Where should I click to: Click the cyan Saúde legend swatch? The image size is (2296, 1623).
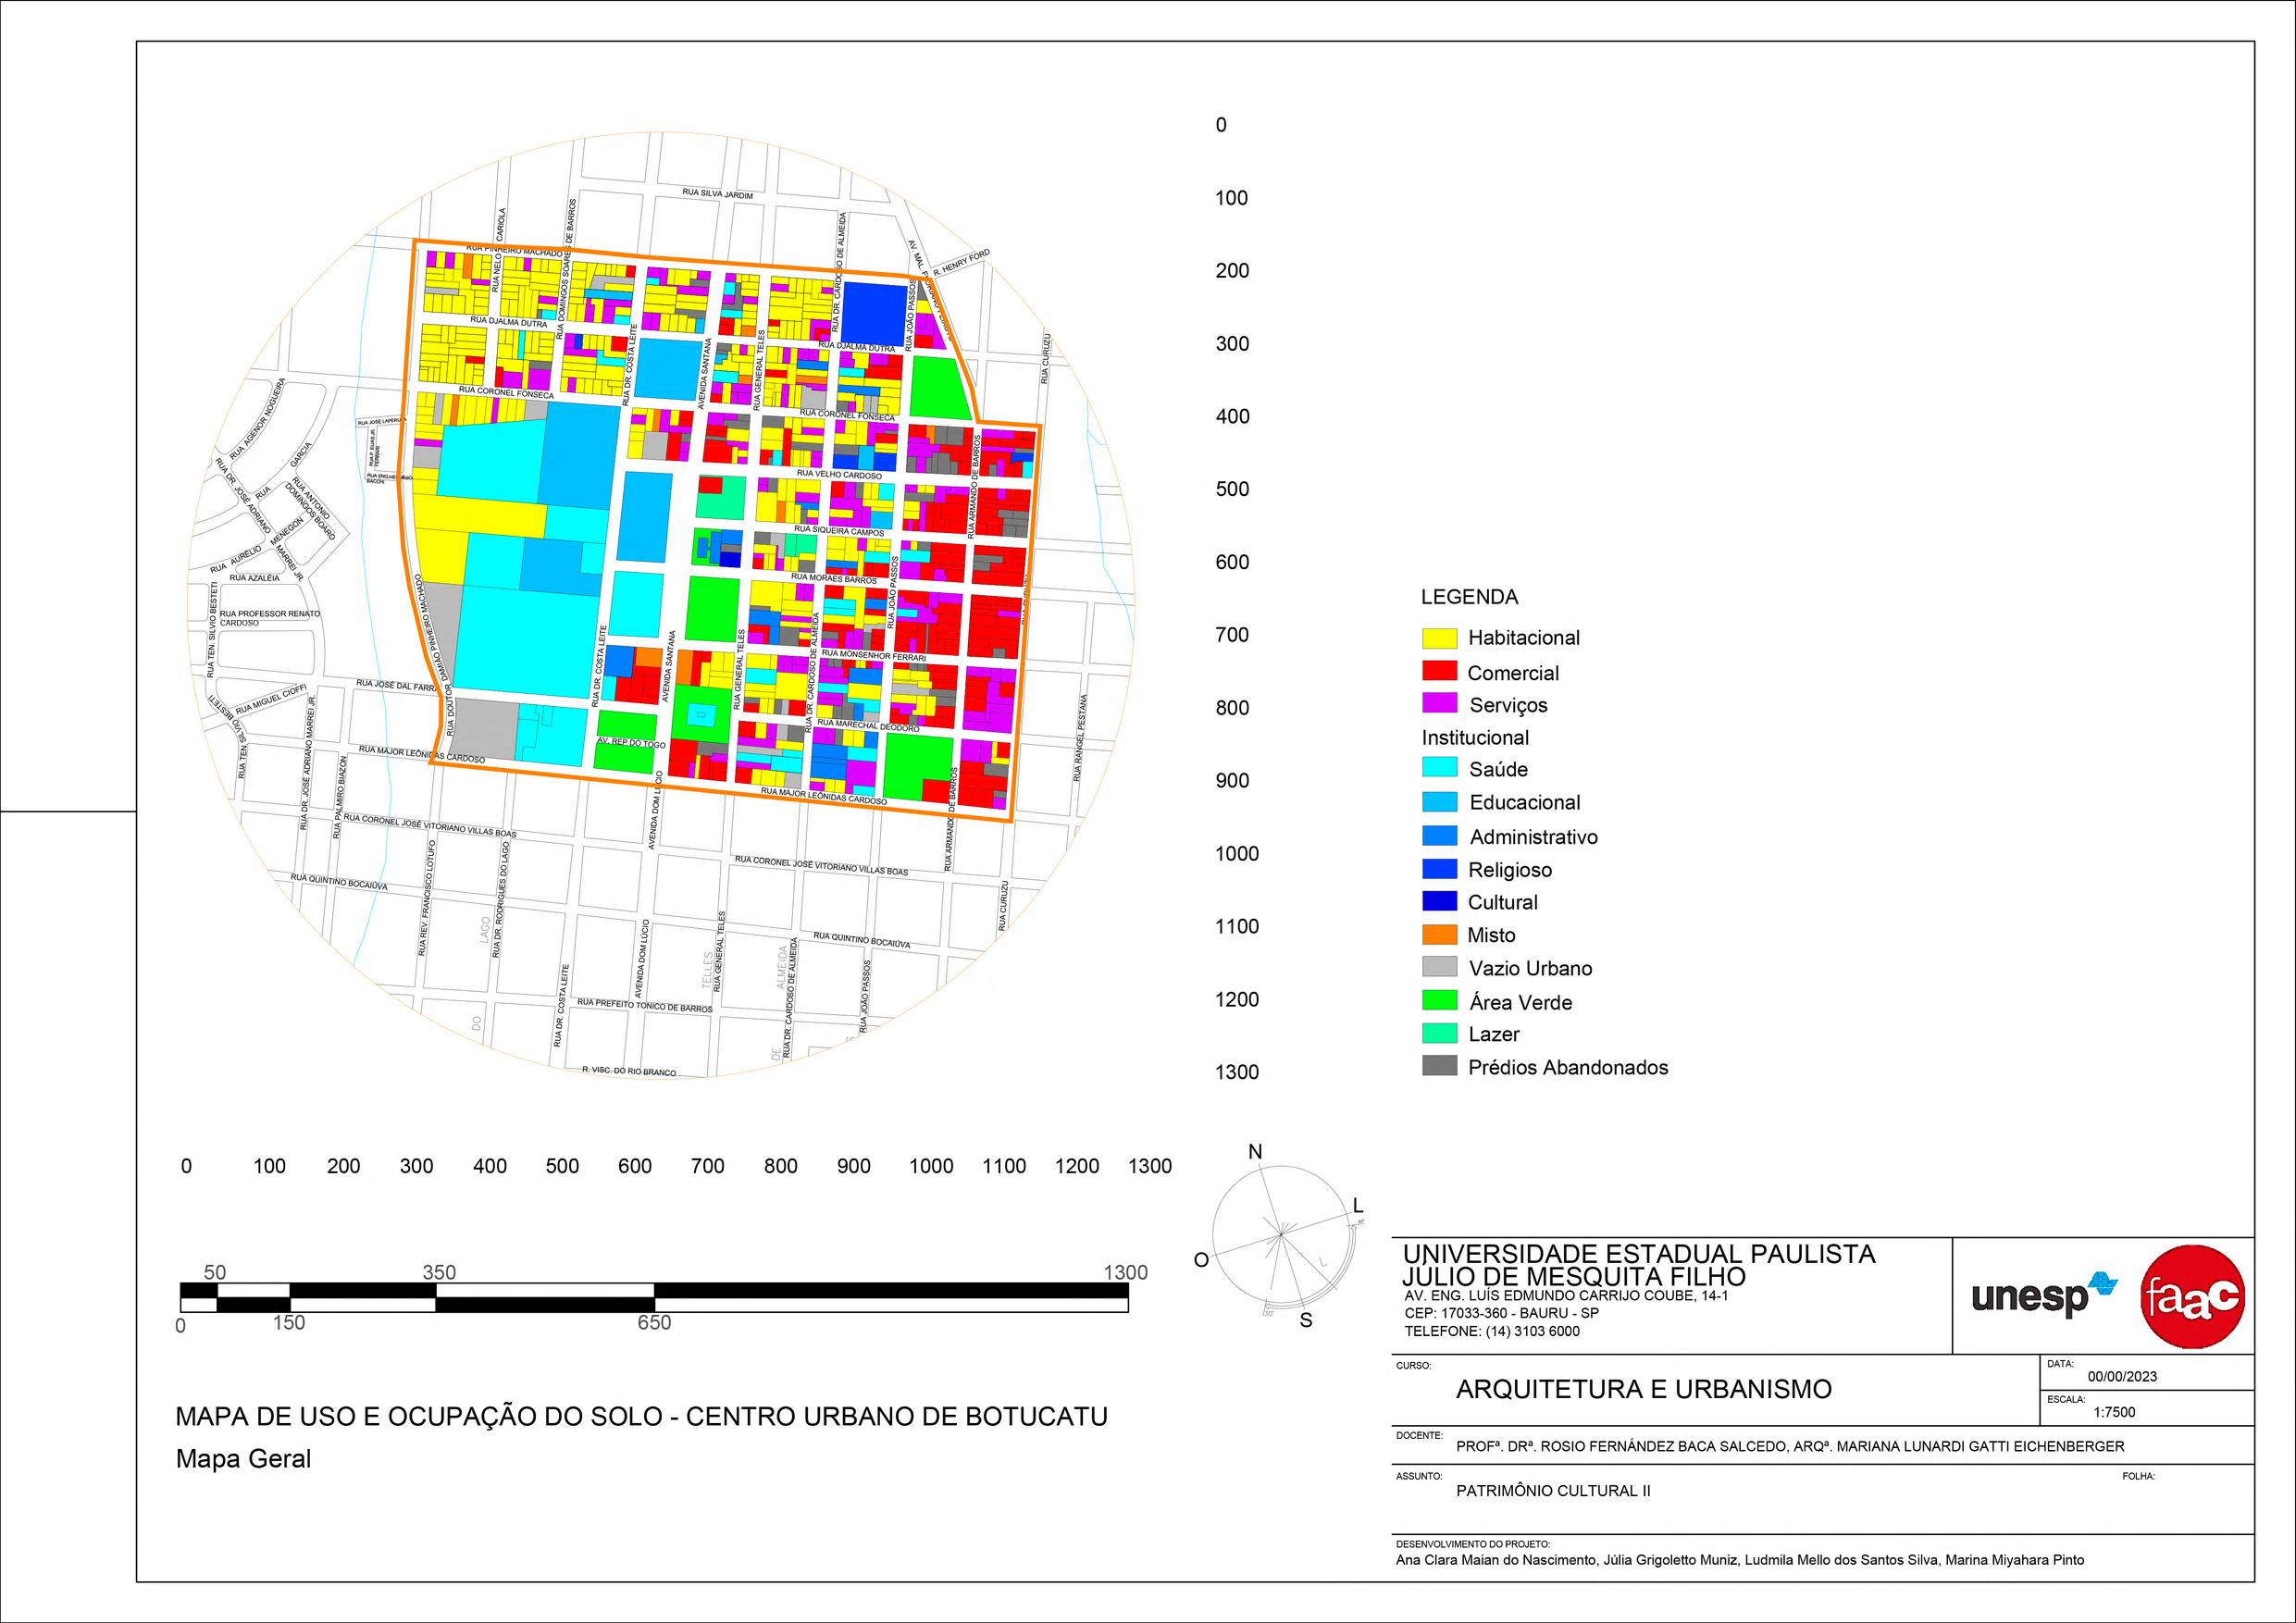pos(1439,769)
